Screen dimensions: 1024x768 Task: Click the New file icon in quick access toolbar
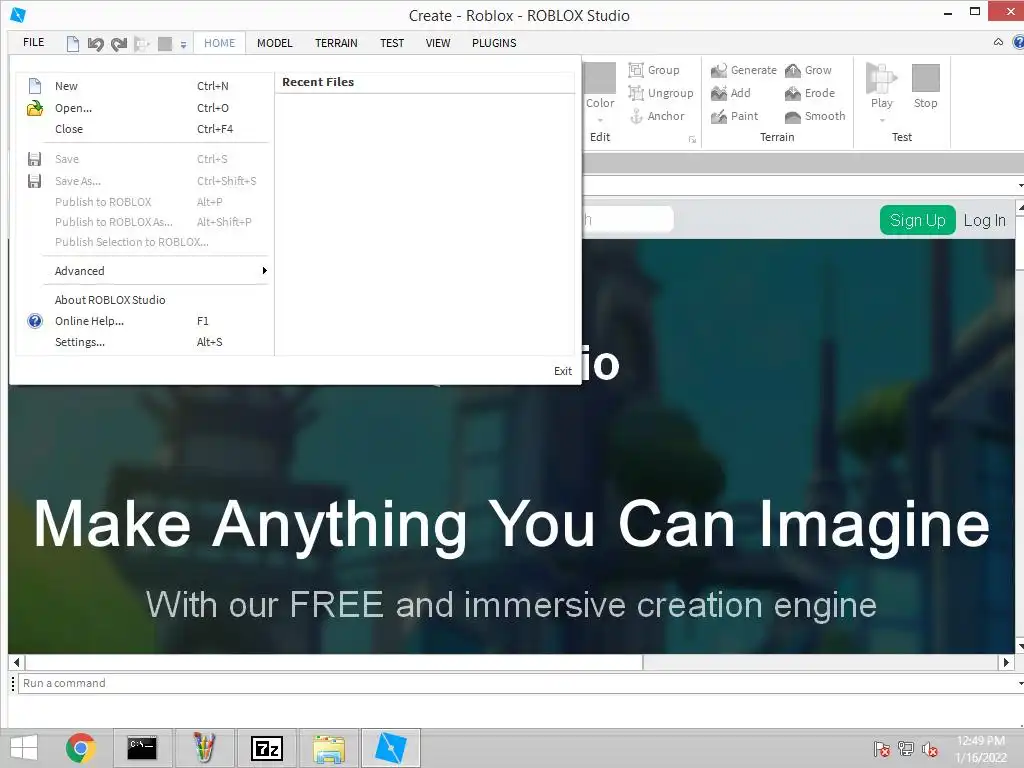73,44
